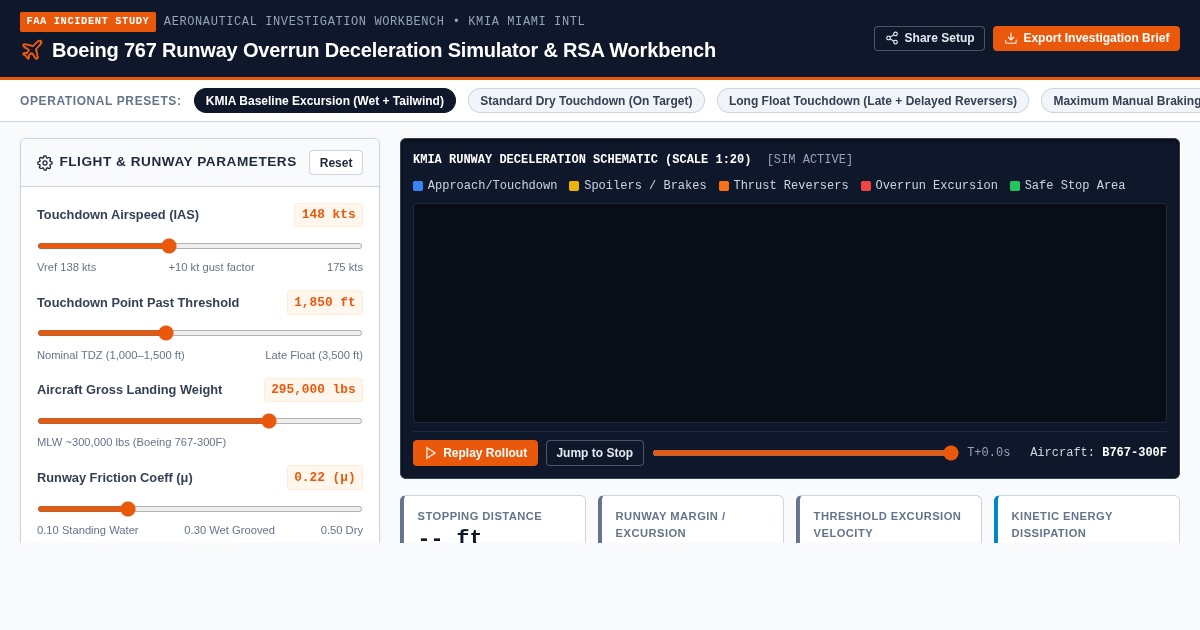Select KMIA Baseline Excursion preset
This screenshot has height=630, width=1200.
[x=325, y=101]
